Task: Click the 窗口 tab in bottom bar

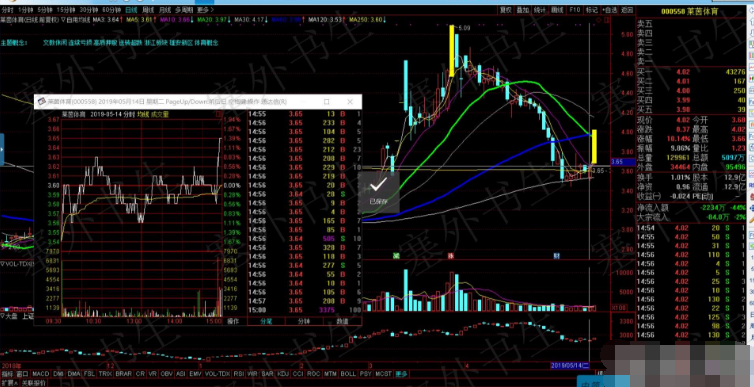Action: tap(23, 374)
